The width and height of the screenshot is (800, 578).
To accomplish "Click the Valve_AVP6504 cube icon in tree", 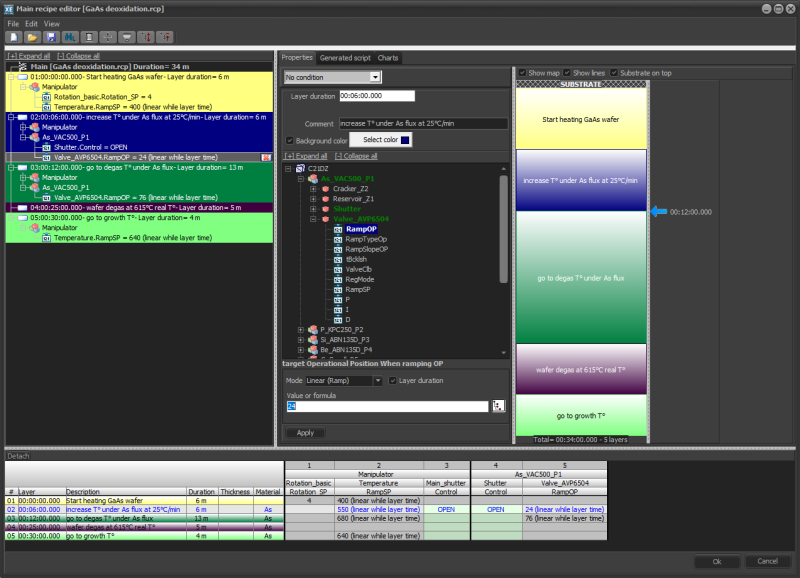I will tap(325, 218).
